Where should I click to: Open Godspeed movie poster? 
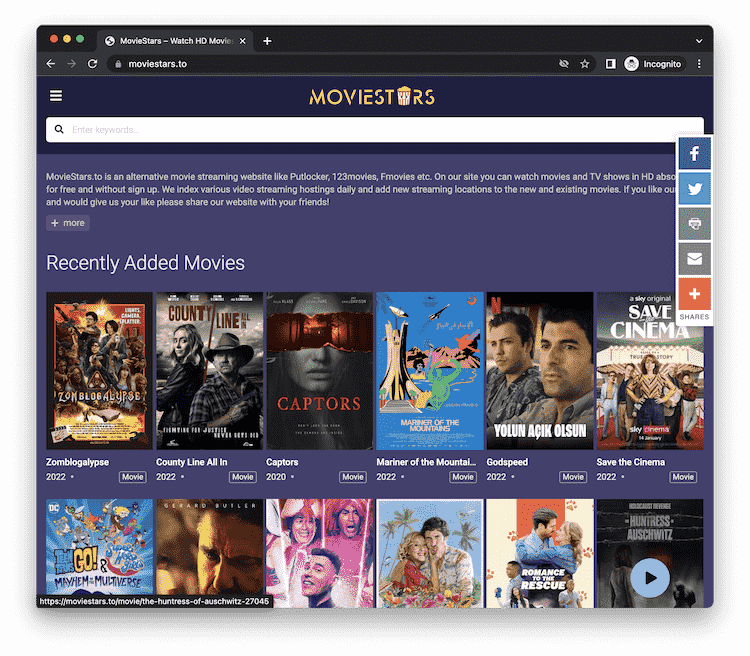pos(540,371)
